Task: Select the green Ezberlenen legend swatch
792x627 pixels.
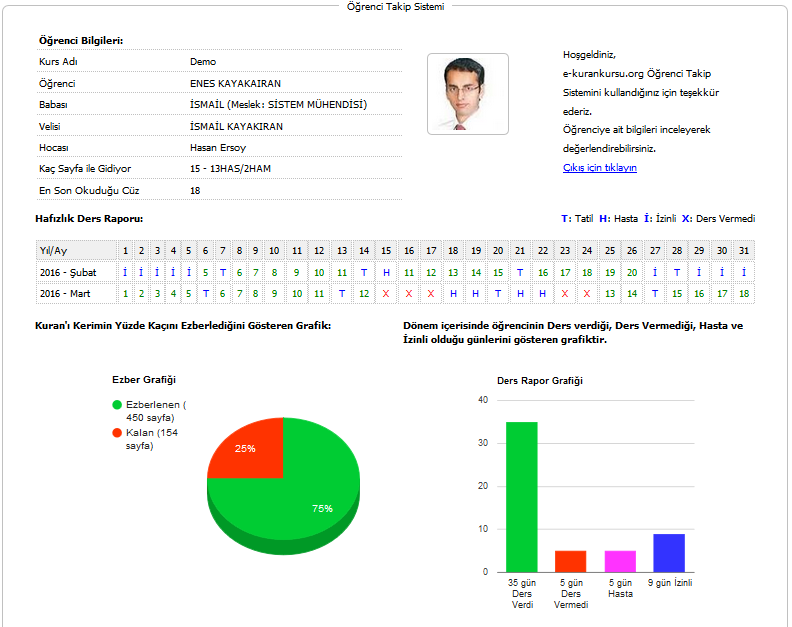Action: coord(118,405)
